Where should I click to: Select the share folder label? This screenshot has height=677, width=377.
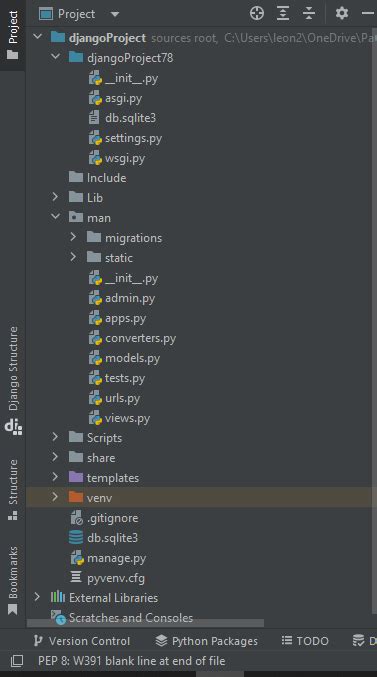(101, 457)
